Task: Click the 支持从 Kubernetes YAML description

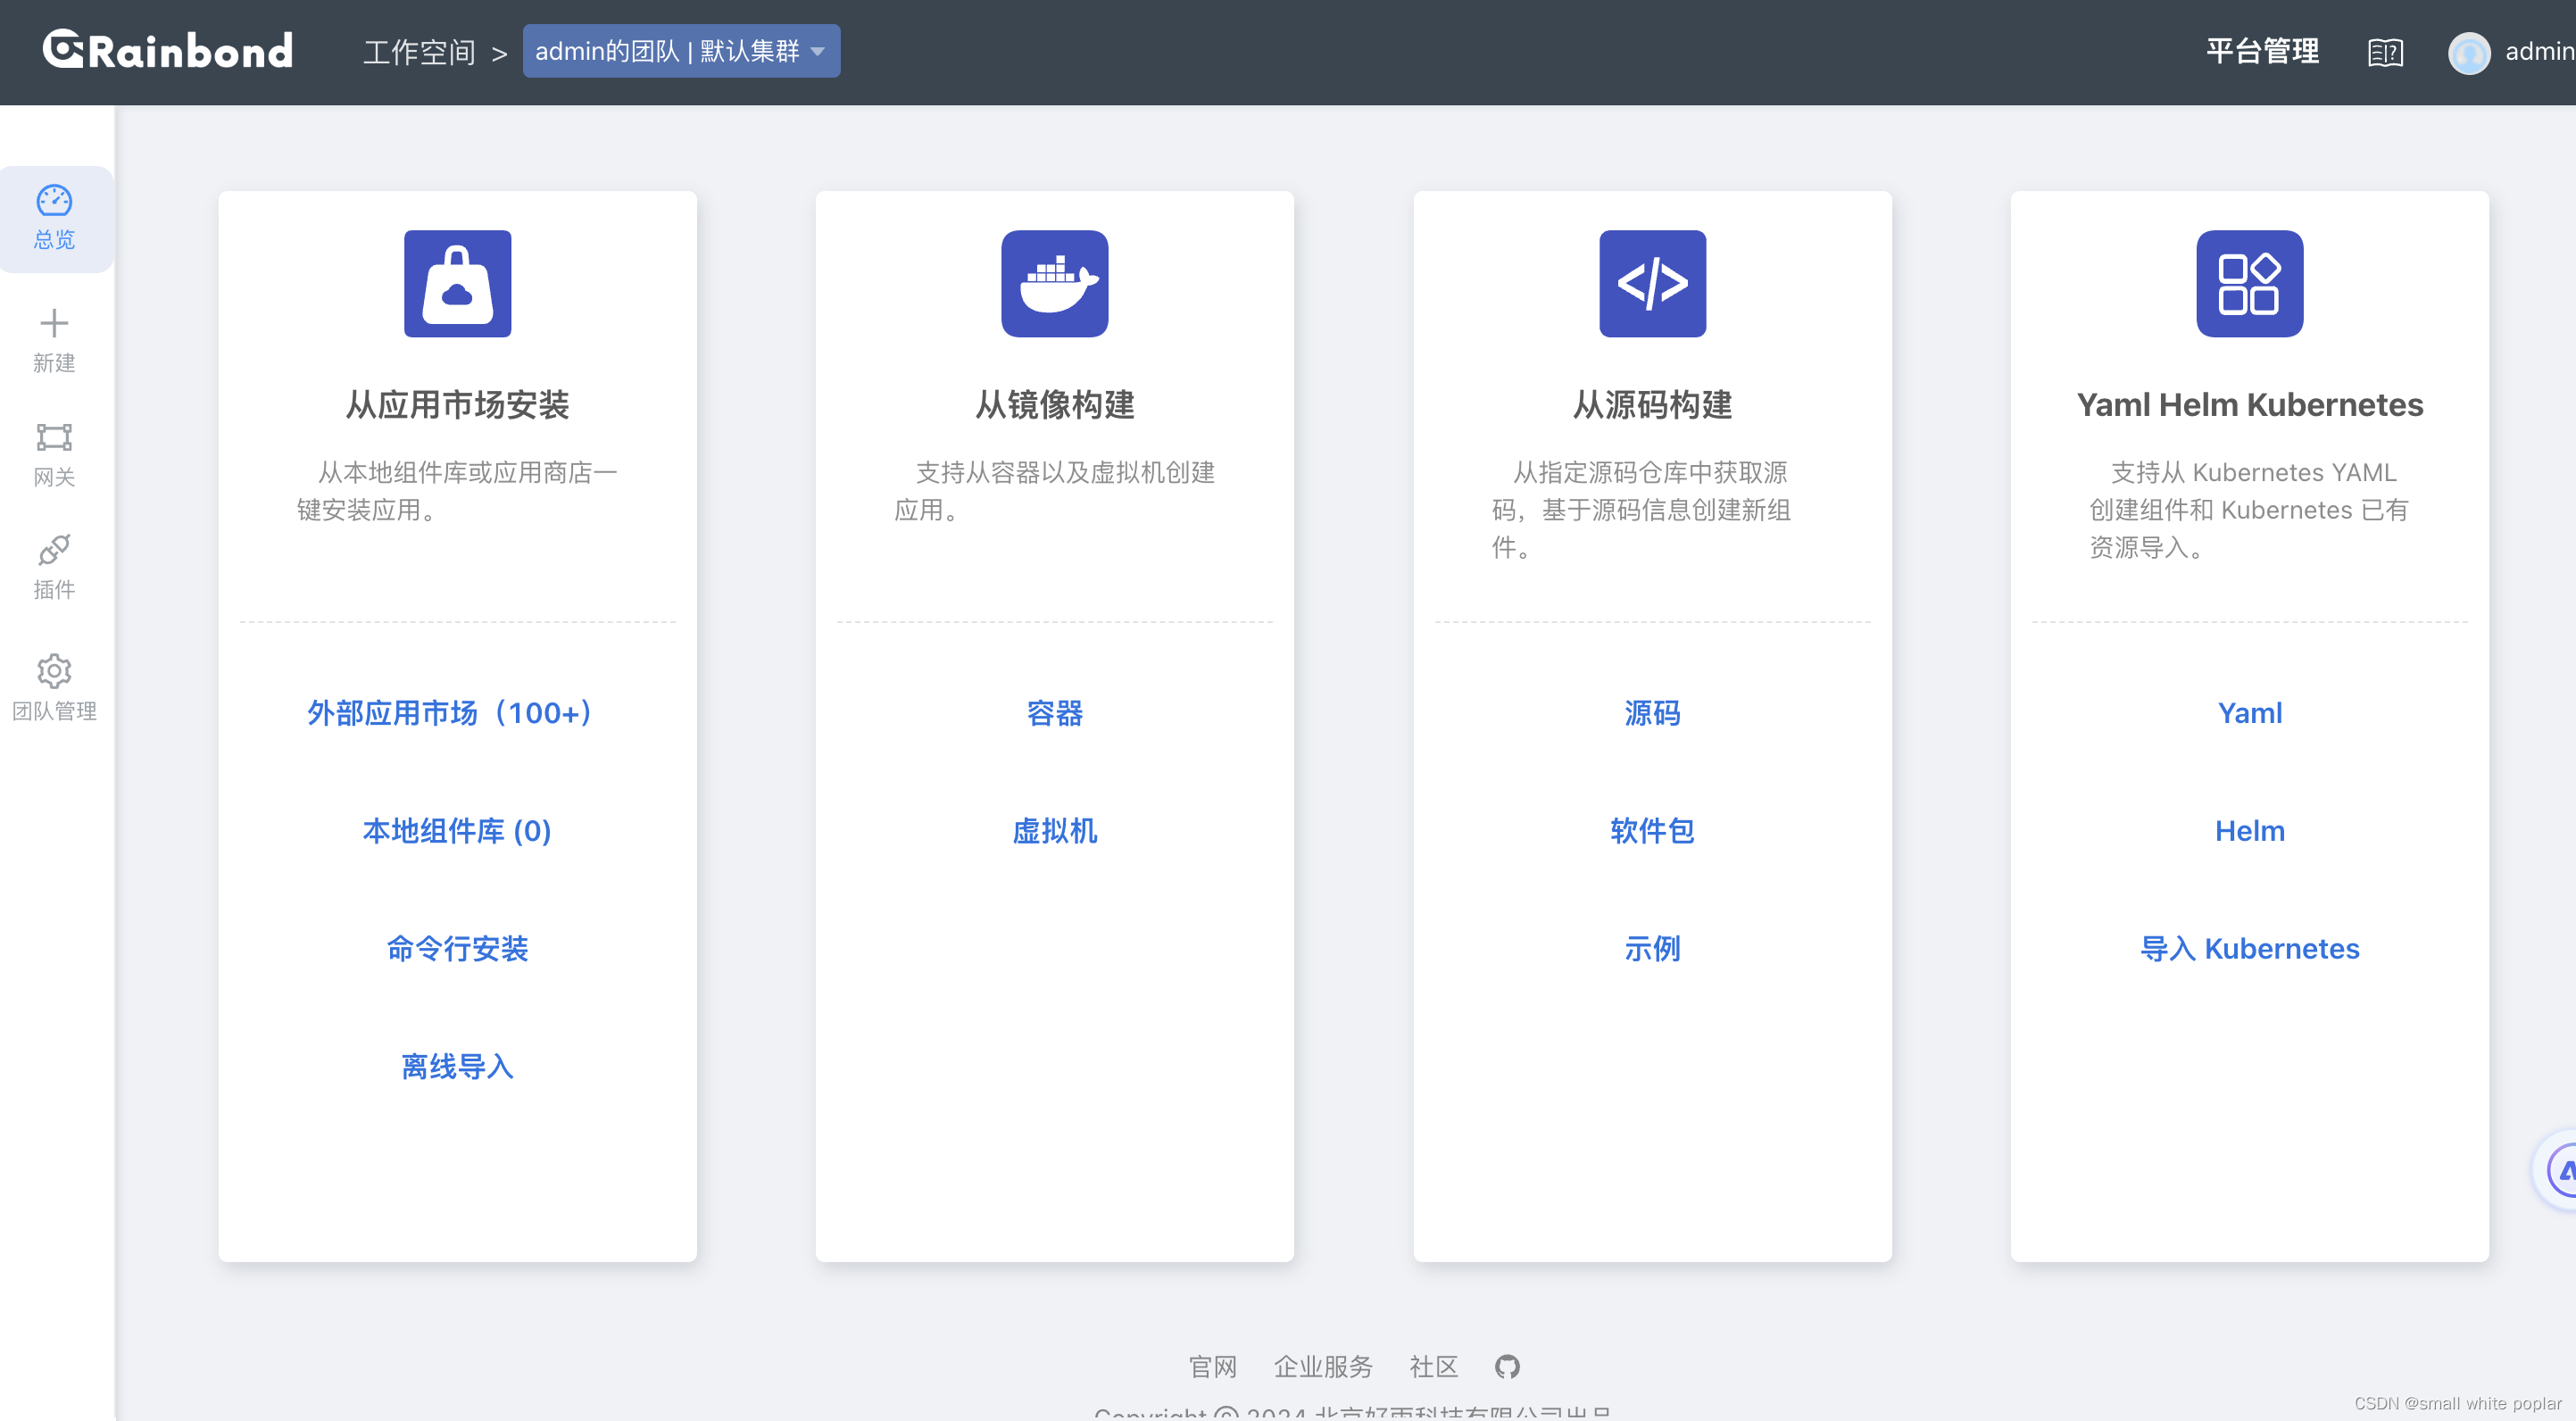Action: coord(2249,510)
